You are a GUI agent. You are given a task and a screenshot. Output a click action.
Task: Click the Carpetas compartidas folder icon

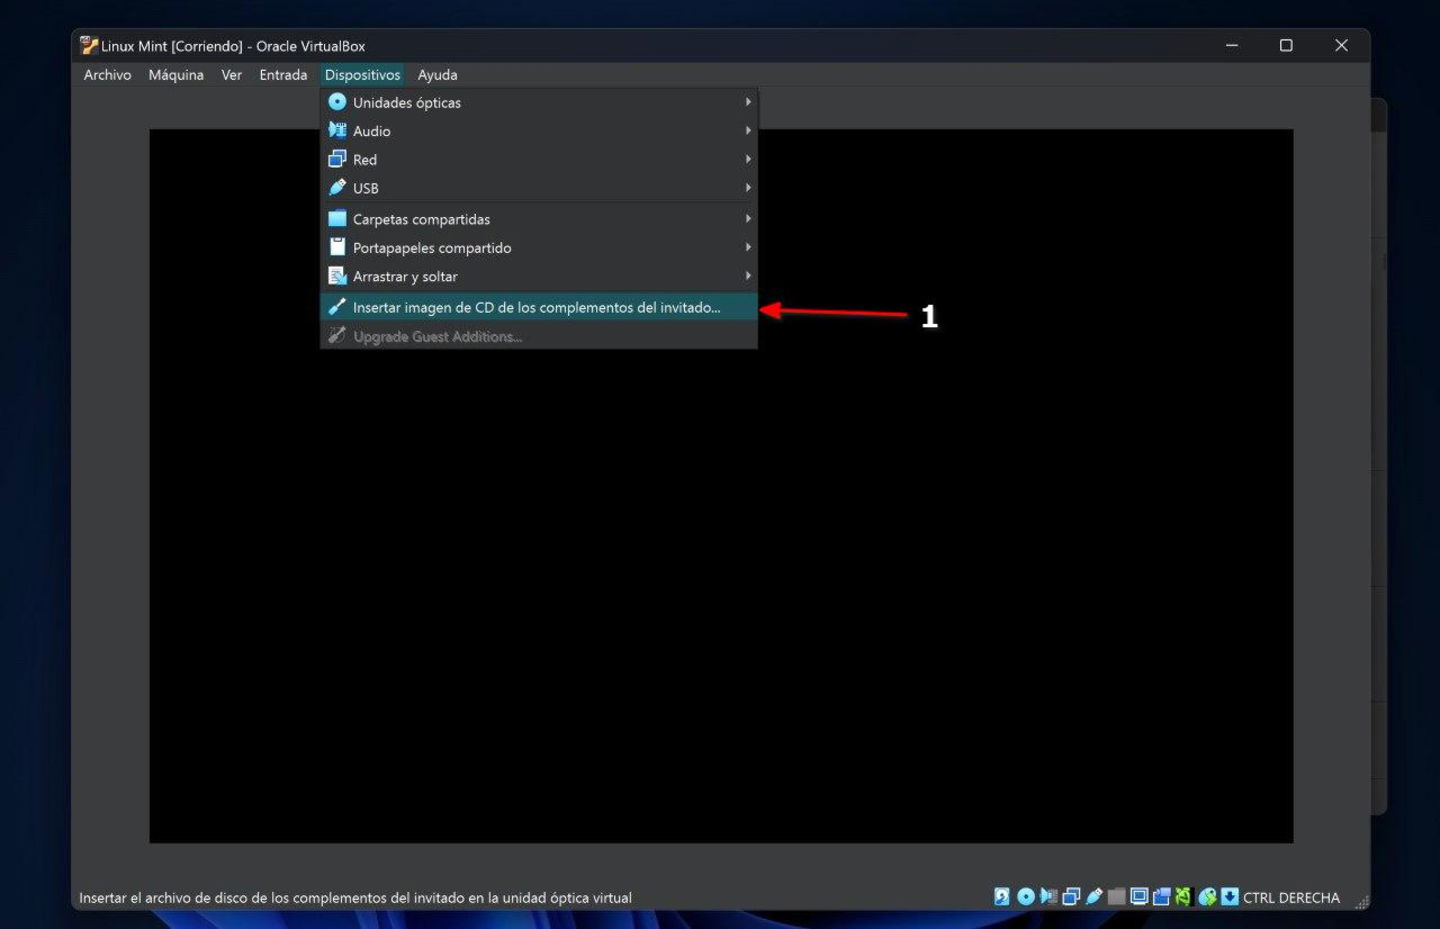[337, 218]
